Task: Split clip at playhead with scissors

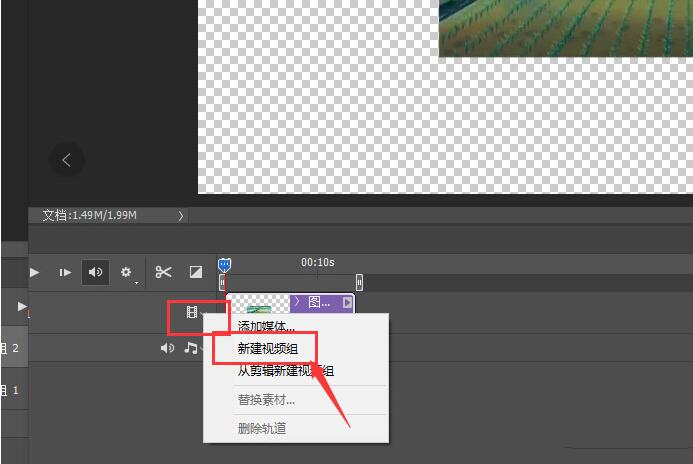Action: (163, 272)
